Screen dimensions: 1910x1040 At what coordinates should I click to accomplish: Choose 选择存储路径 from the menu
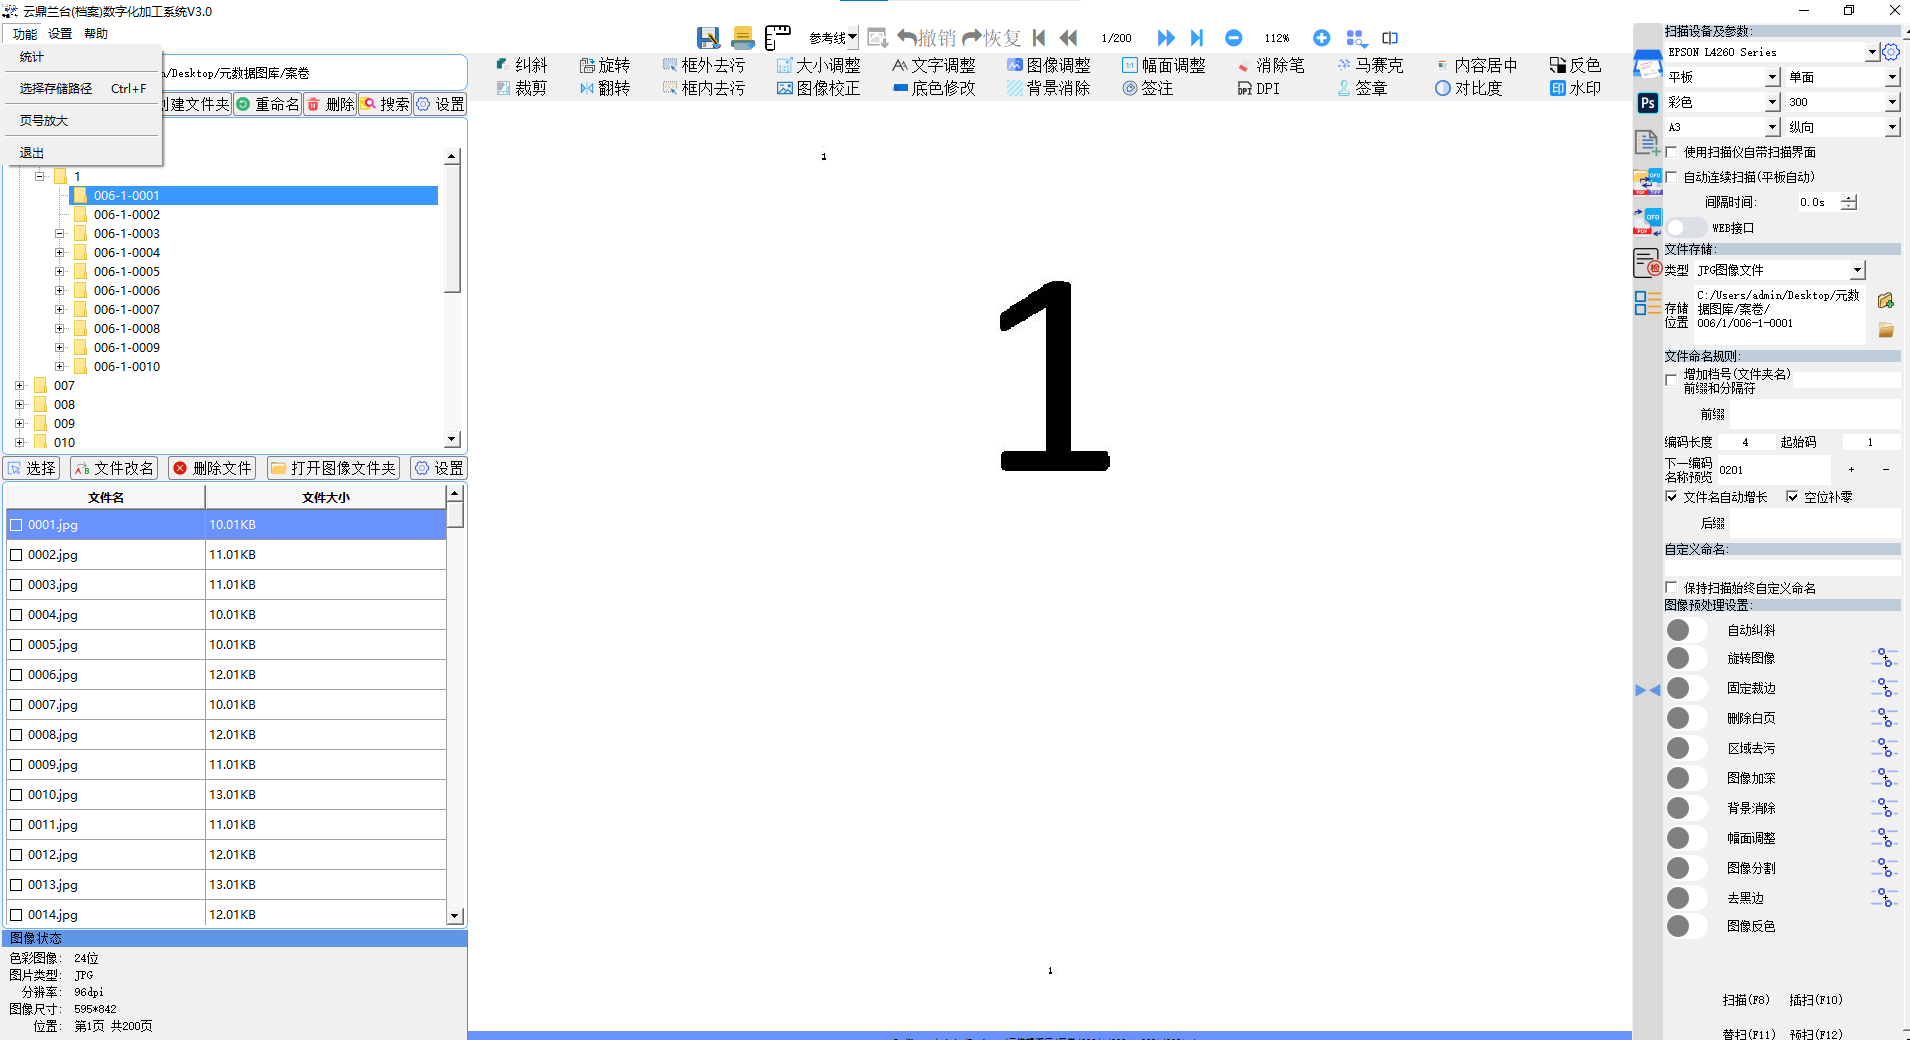[x=56, y=89]
